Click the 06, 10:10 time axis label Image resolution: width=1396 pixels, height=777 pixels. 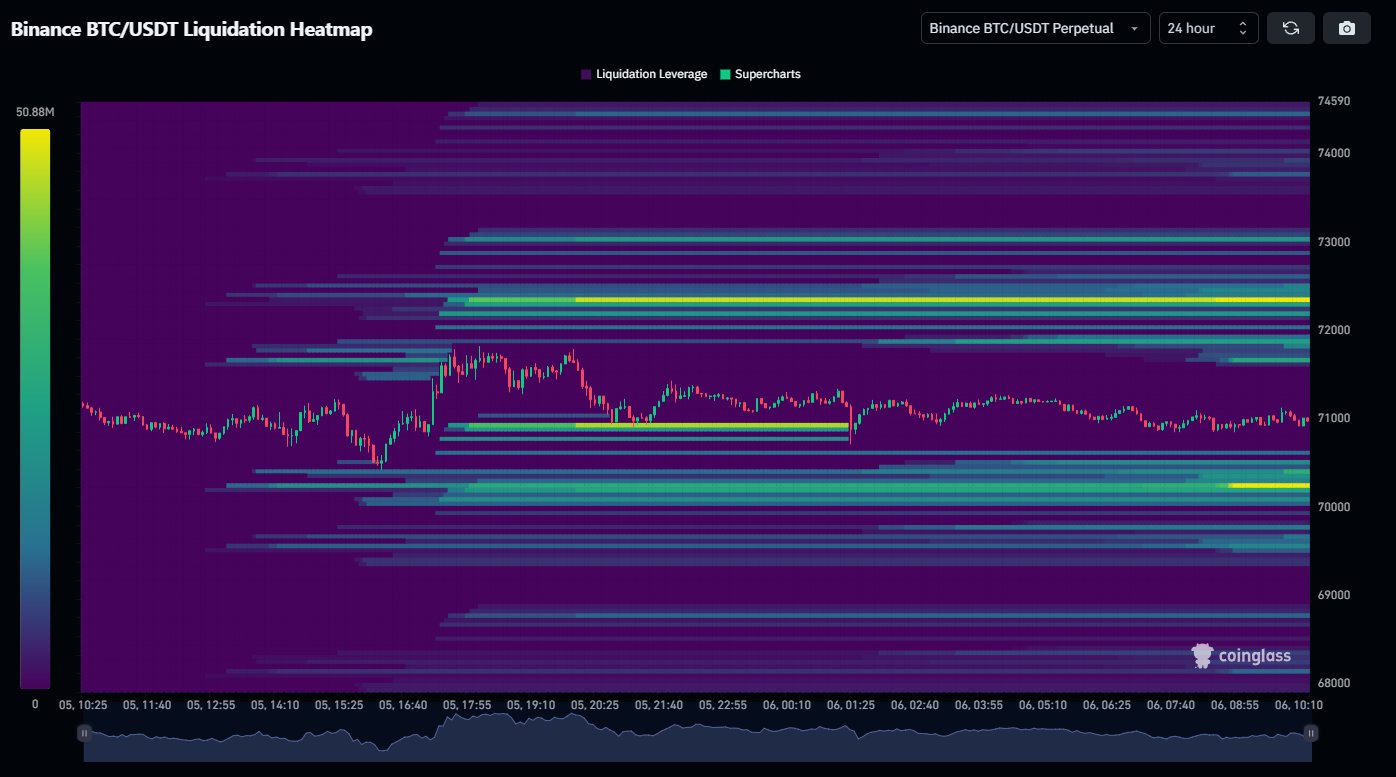tap(1298, 704)
